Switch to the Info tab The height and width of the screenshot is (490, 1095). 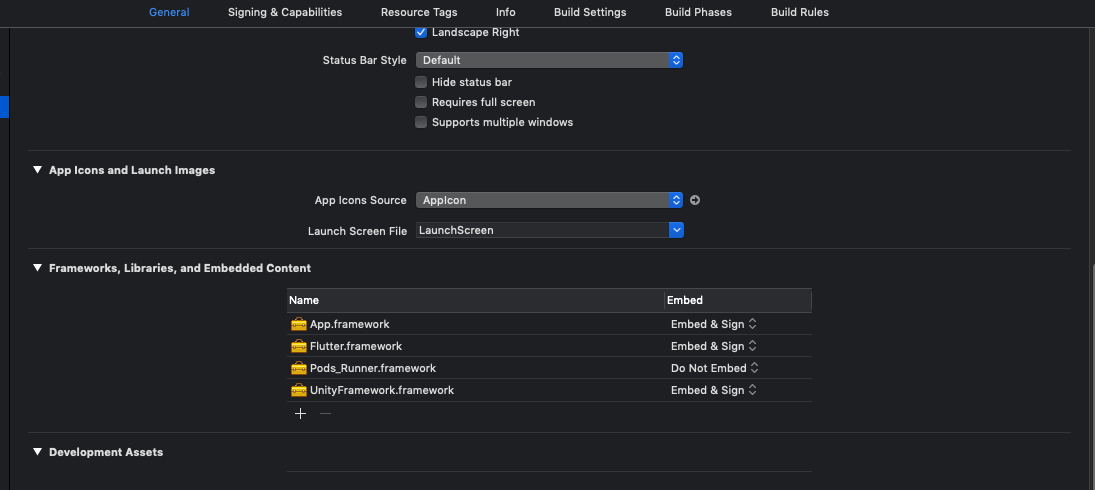[506, 12]
